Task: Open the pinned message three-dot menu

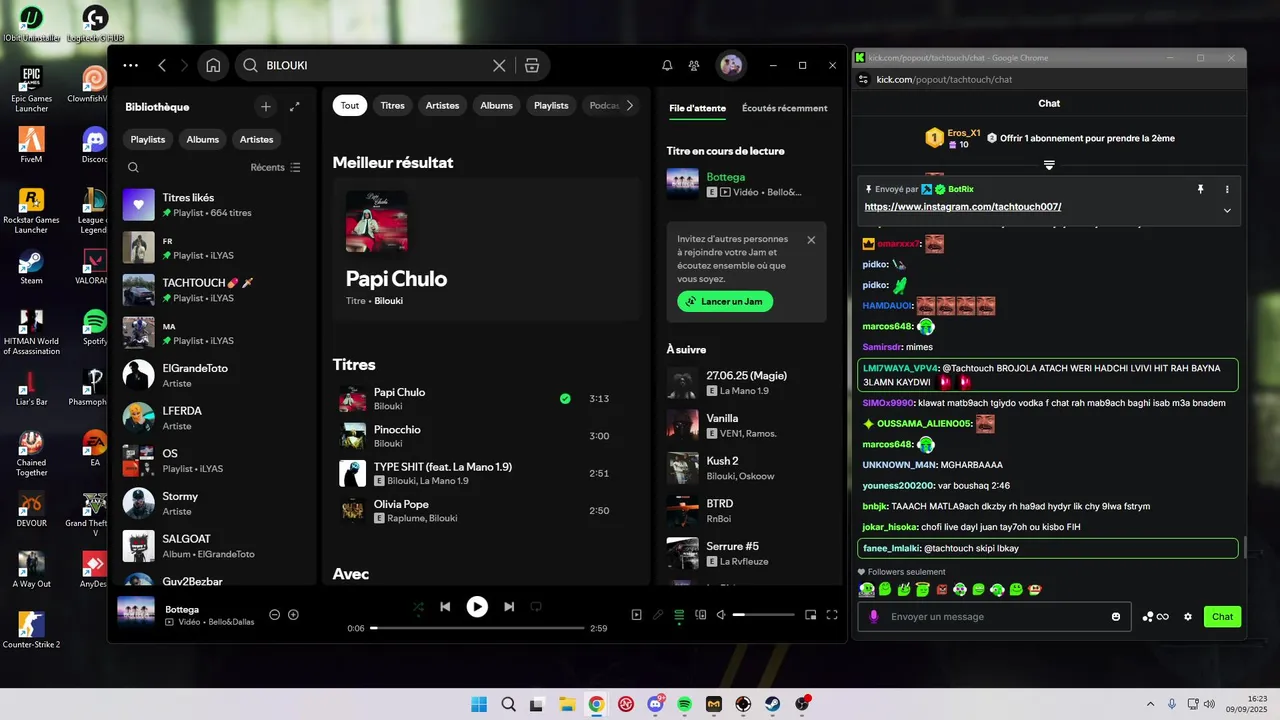Action: pos(1227,189)
